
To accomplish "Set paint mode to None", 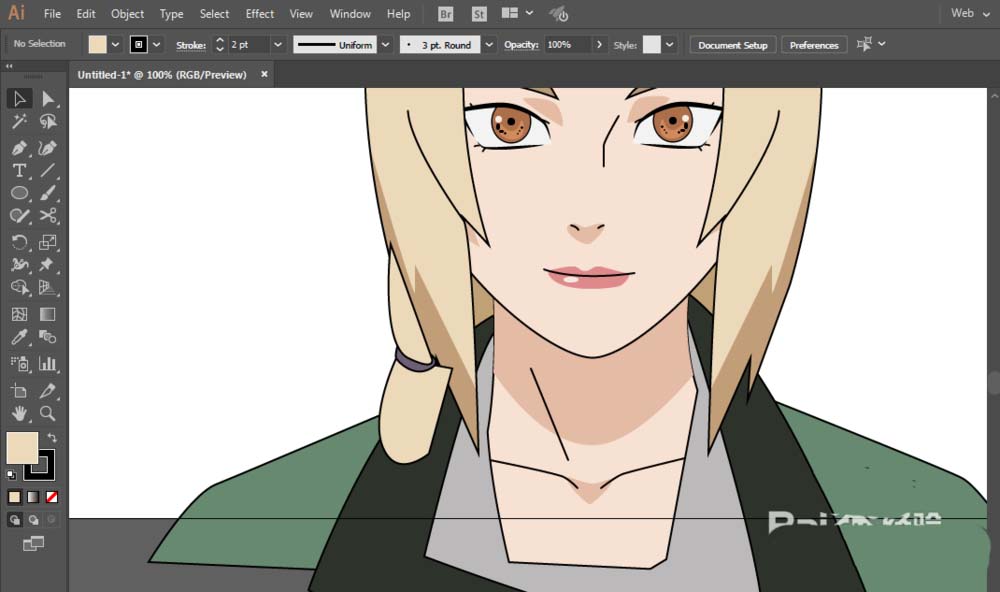I will pyautogui.click(x=52, y=497).
